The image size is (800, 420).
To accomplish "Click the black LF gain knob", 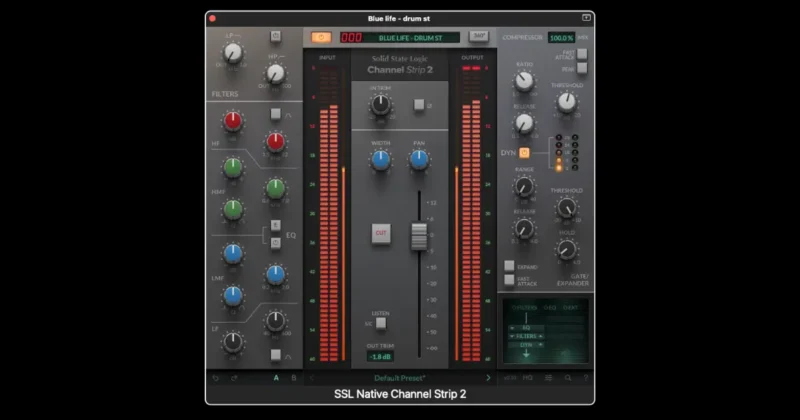I will [x=233, y=341].
